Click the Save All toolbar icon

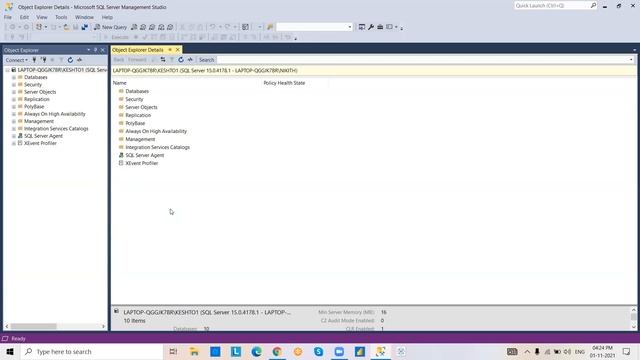coord(84,27)
